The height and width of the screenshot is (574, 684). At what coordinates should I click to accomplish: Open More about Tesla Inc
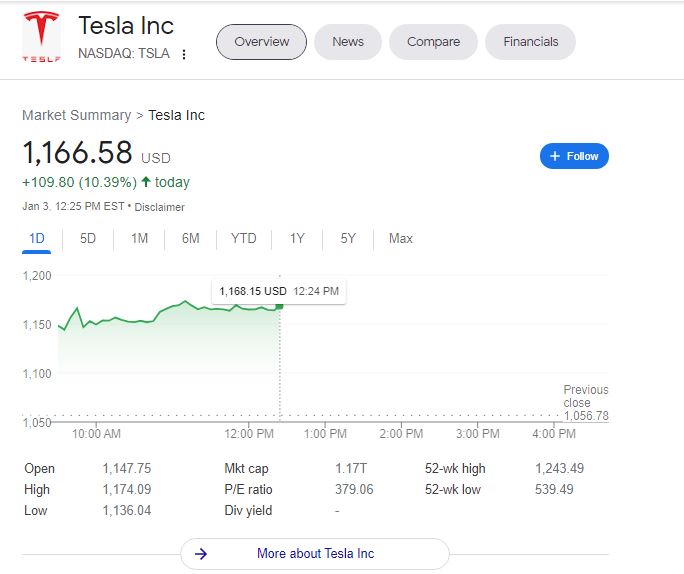pyautogui.click(x=315, y=553)
